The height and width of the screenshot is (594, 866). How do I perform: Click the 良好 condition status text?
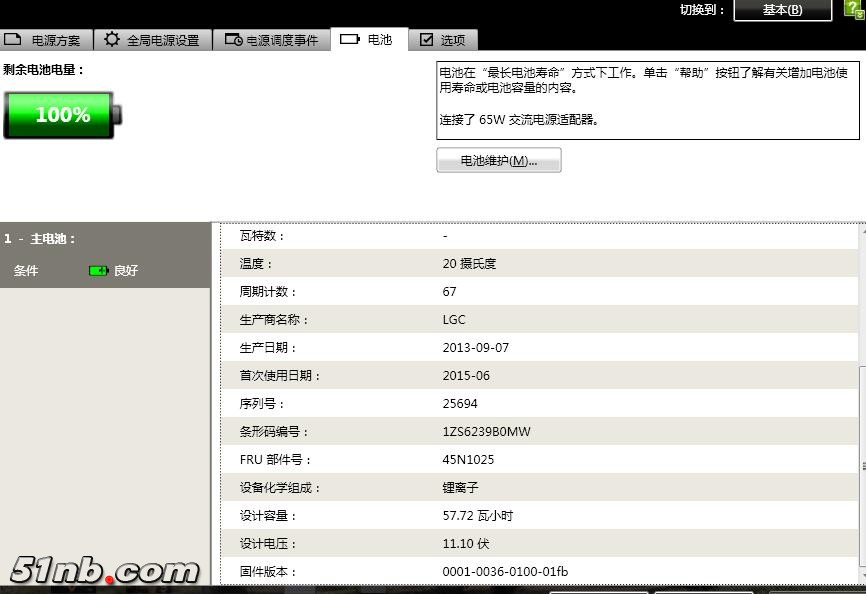(x=126, y=271)
